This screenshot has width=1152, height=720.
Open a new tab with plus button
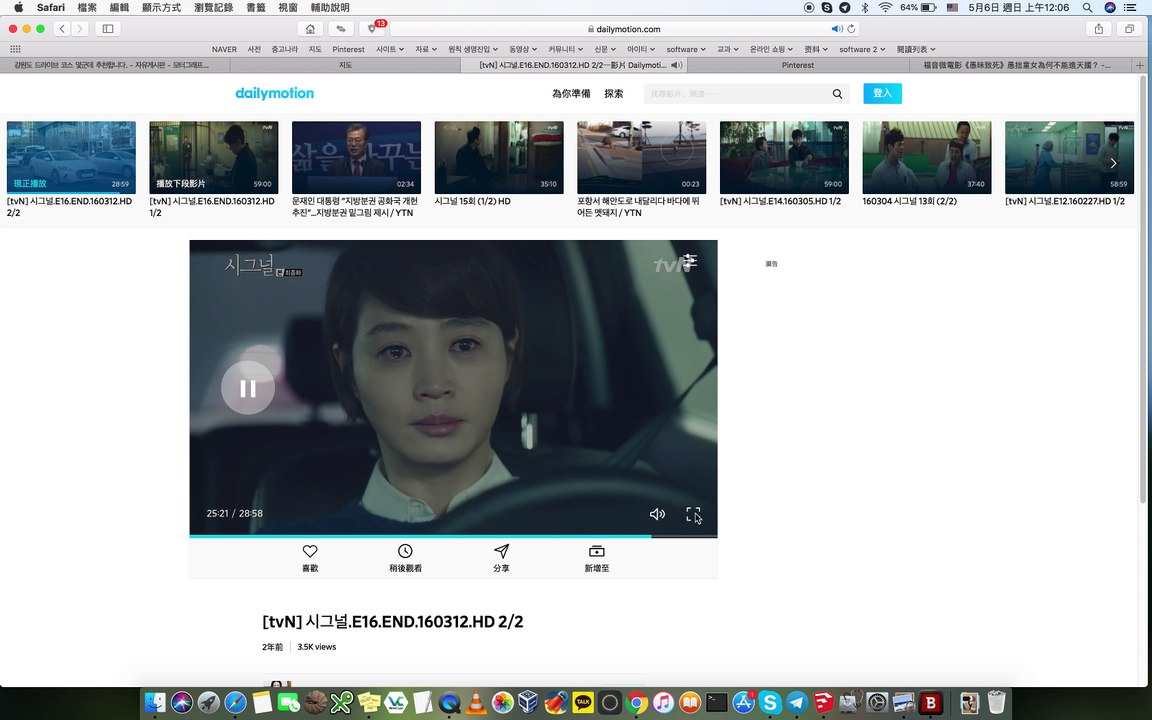tap(1140, 65)
